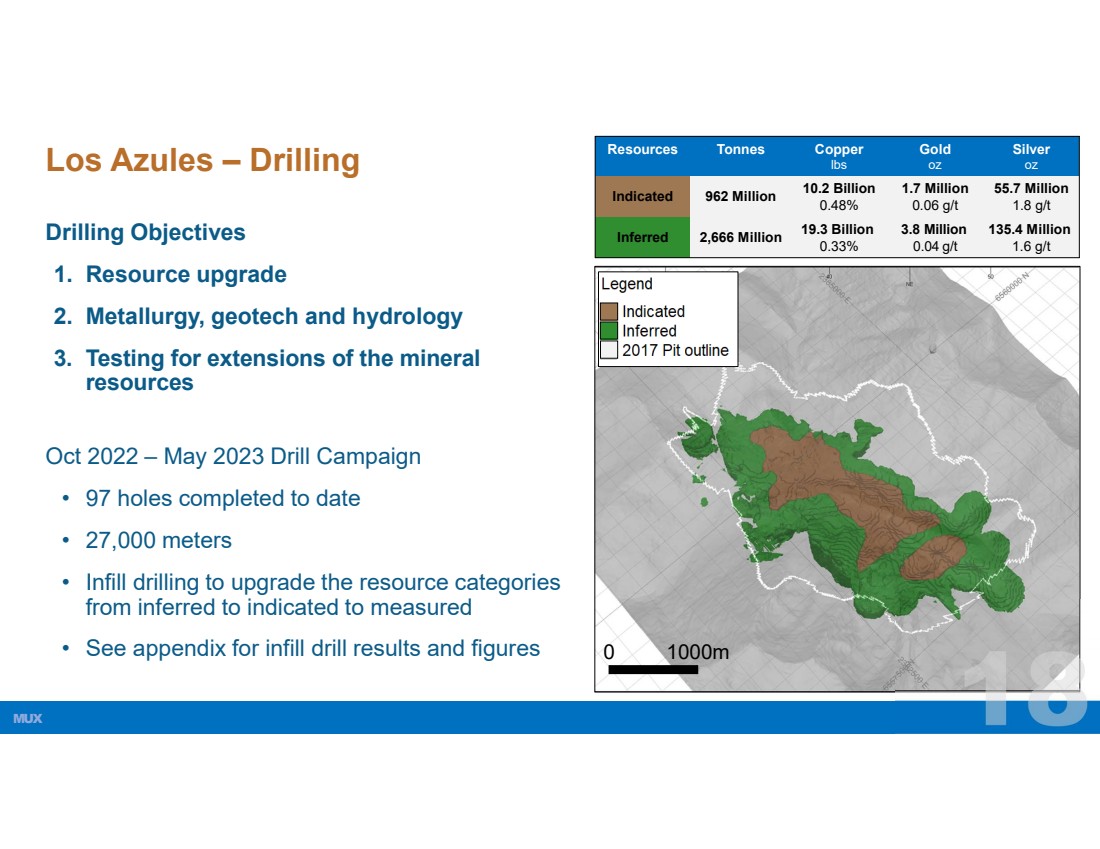
Task: Click the 962 Million tonnes cell
Action: click(x=740, y=196)
